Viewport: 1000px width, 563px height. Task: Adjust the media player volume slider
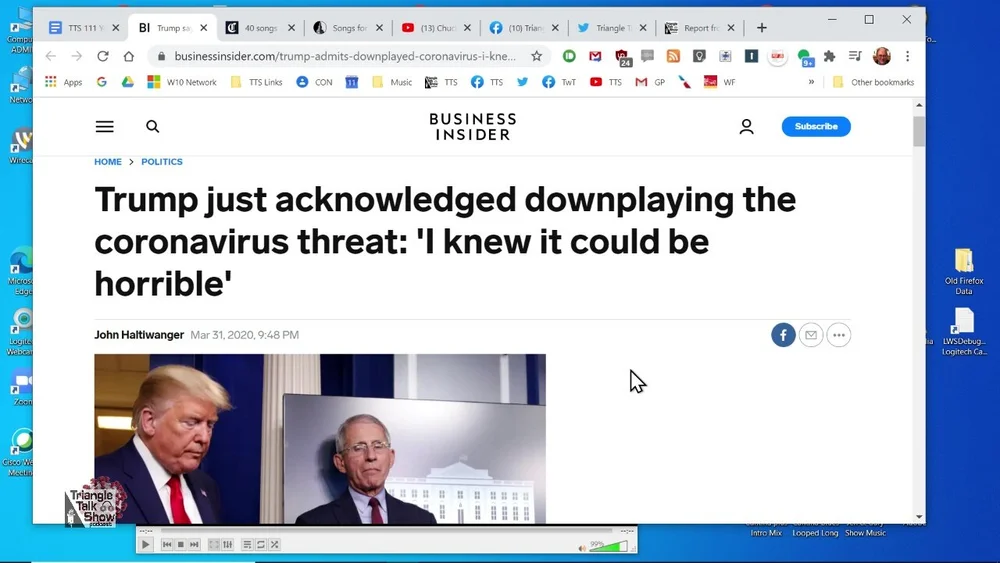608,546
